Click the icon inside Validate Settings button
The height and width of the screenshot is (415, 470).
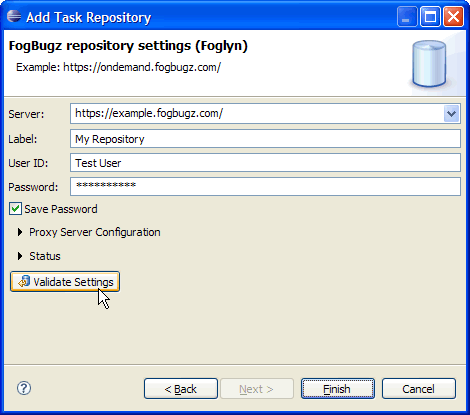(24, 282)
